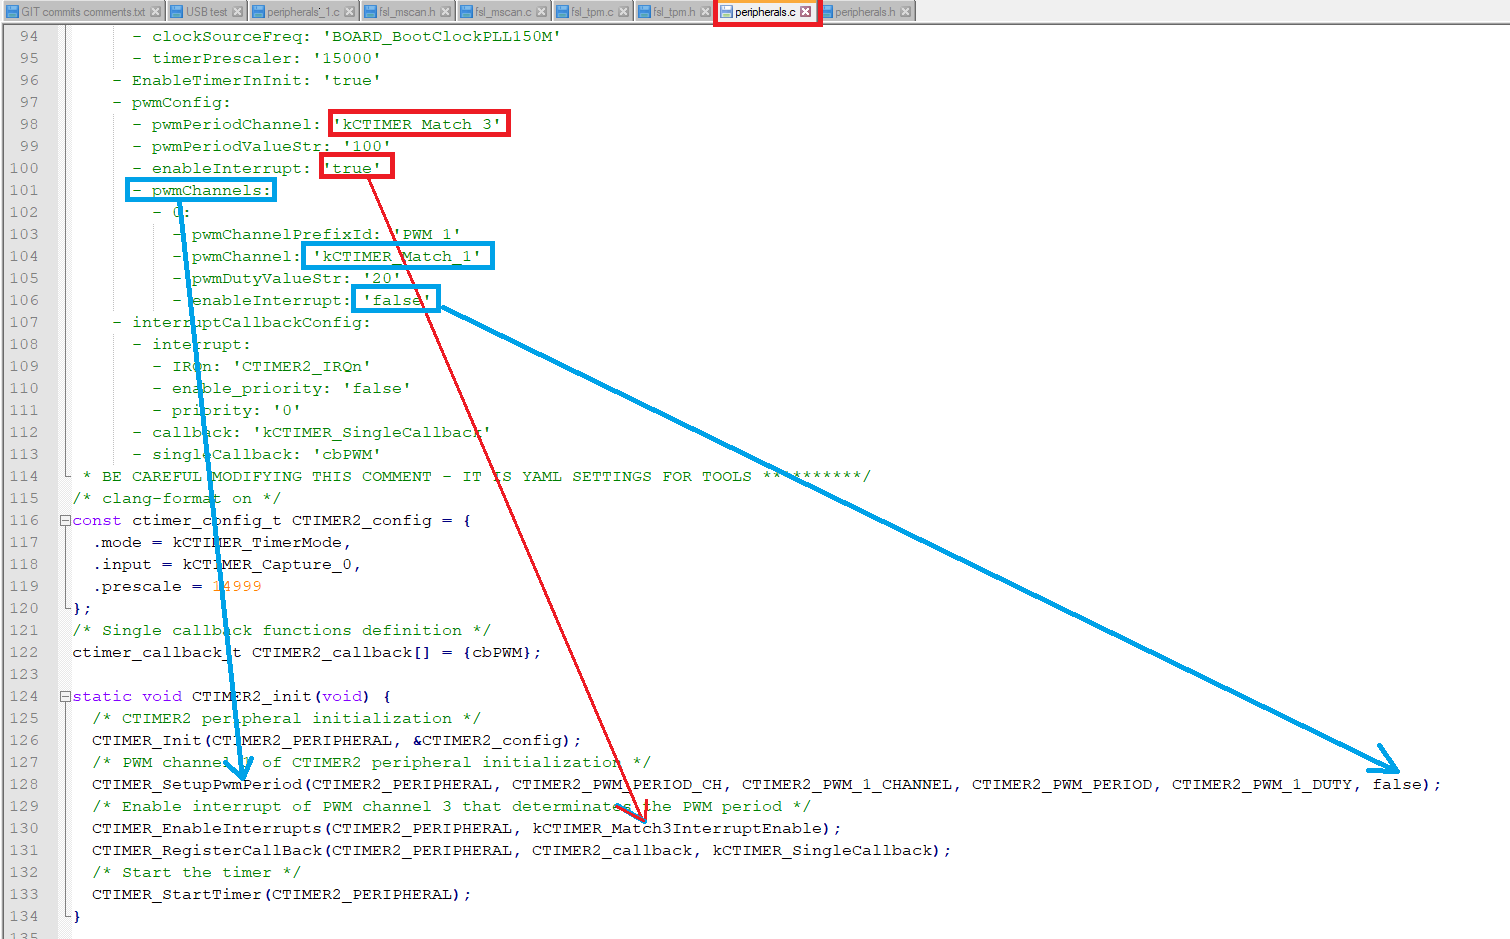
Task: Place cursor on the CTIMER_StartTimer call
Action: (x=175, y=894)
